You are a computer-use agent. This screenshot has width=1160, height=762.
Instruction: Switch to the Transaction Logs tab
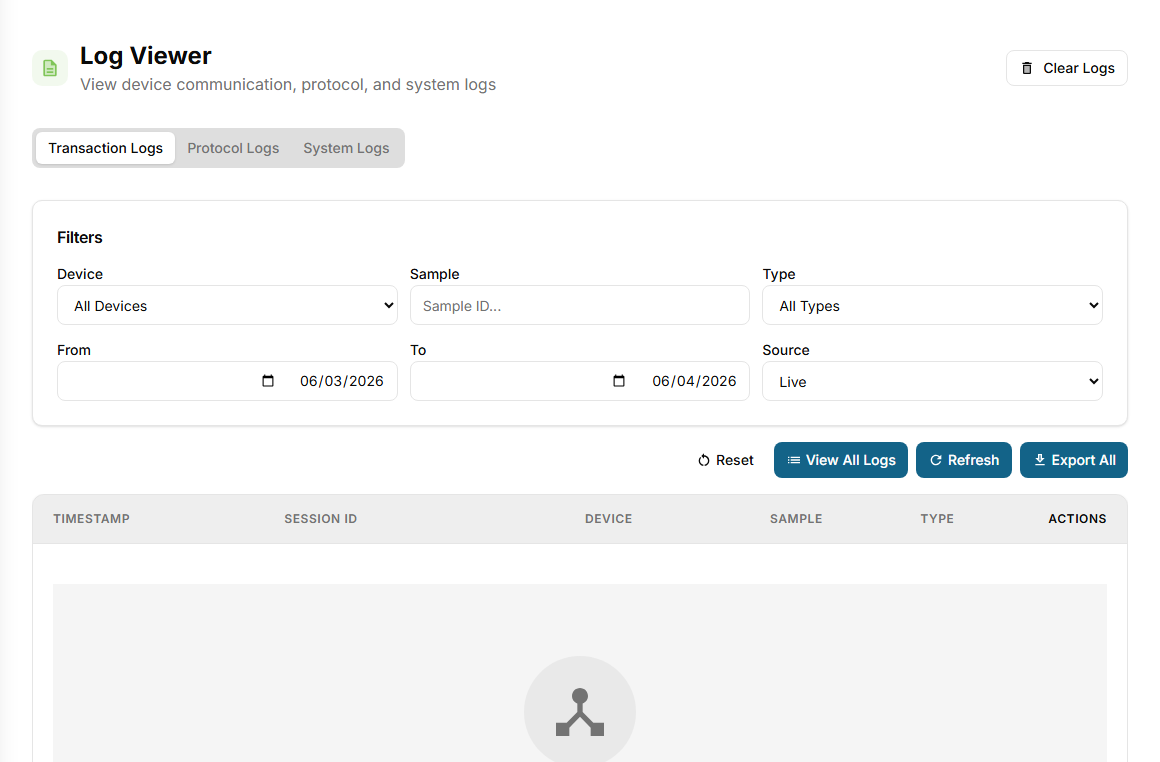click(x=105, y=148)
